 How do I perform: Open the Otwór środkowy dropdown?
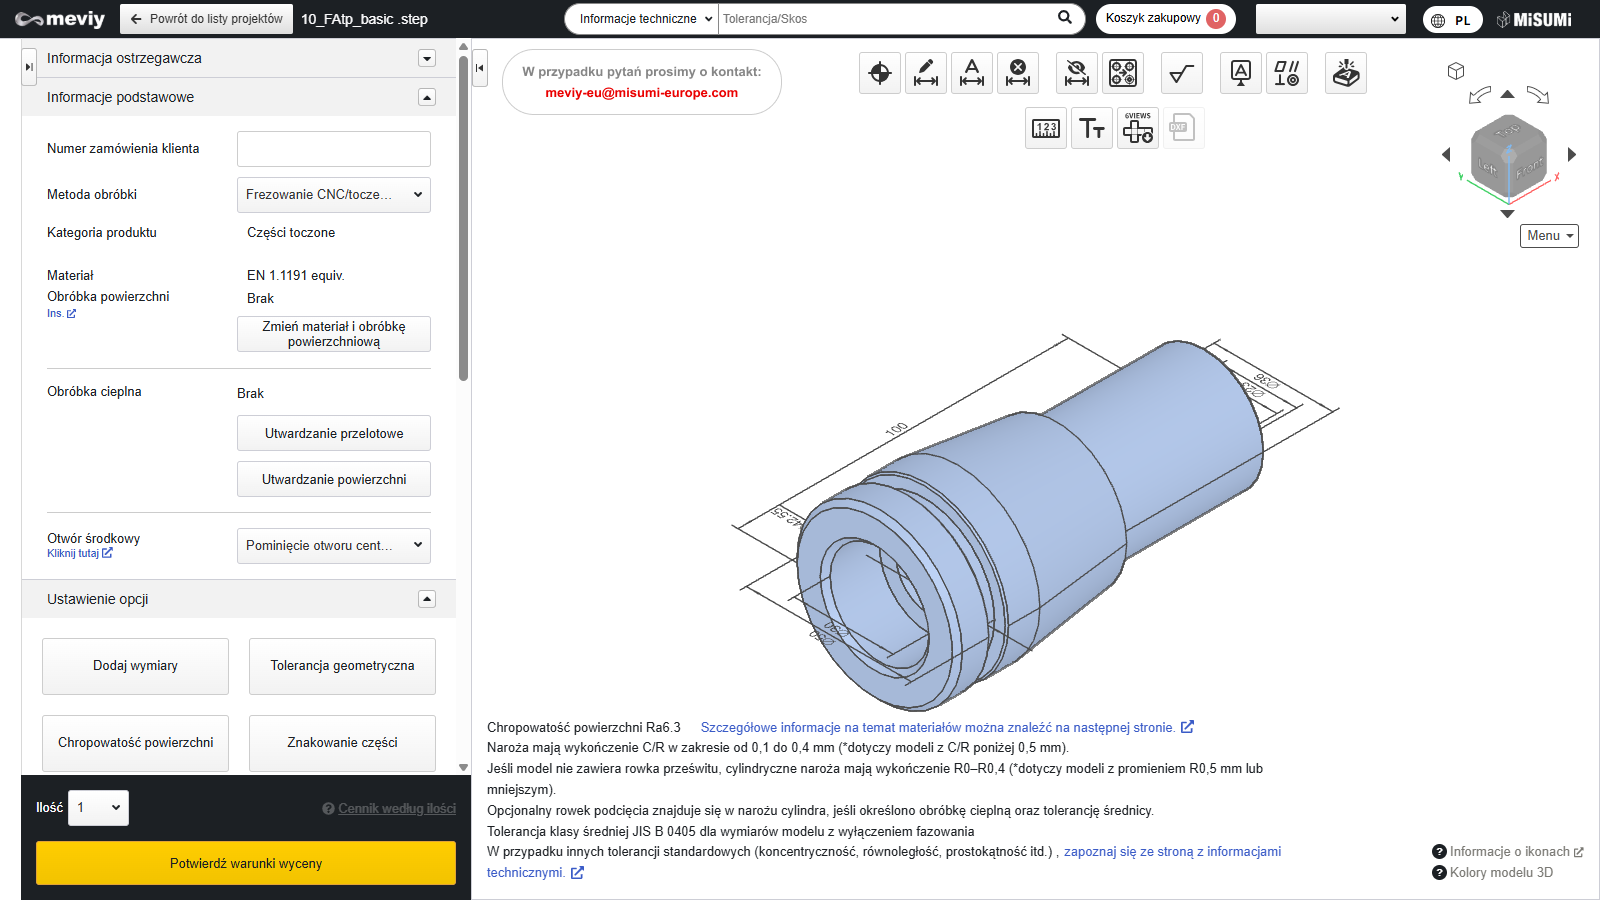(334, 546)
